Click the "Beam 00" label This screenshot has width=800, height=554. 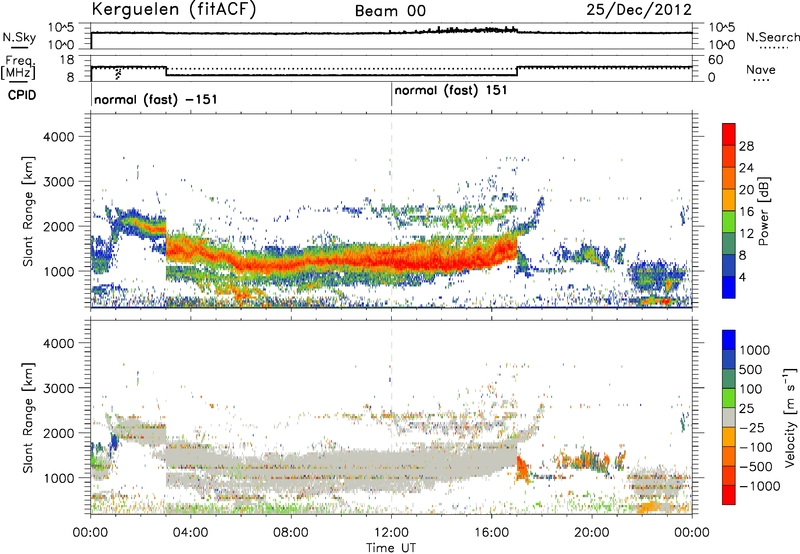point(390,11)
